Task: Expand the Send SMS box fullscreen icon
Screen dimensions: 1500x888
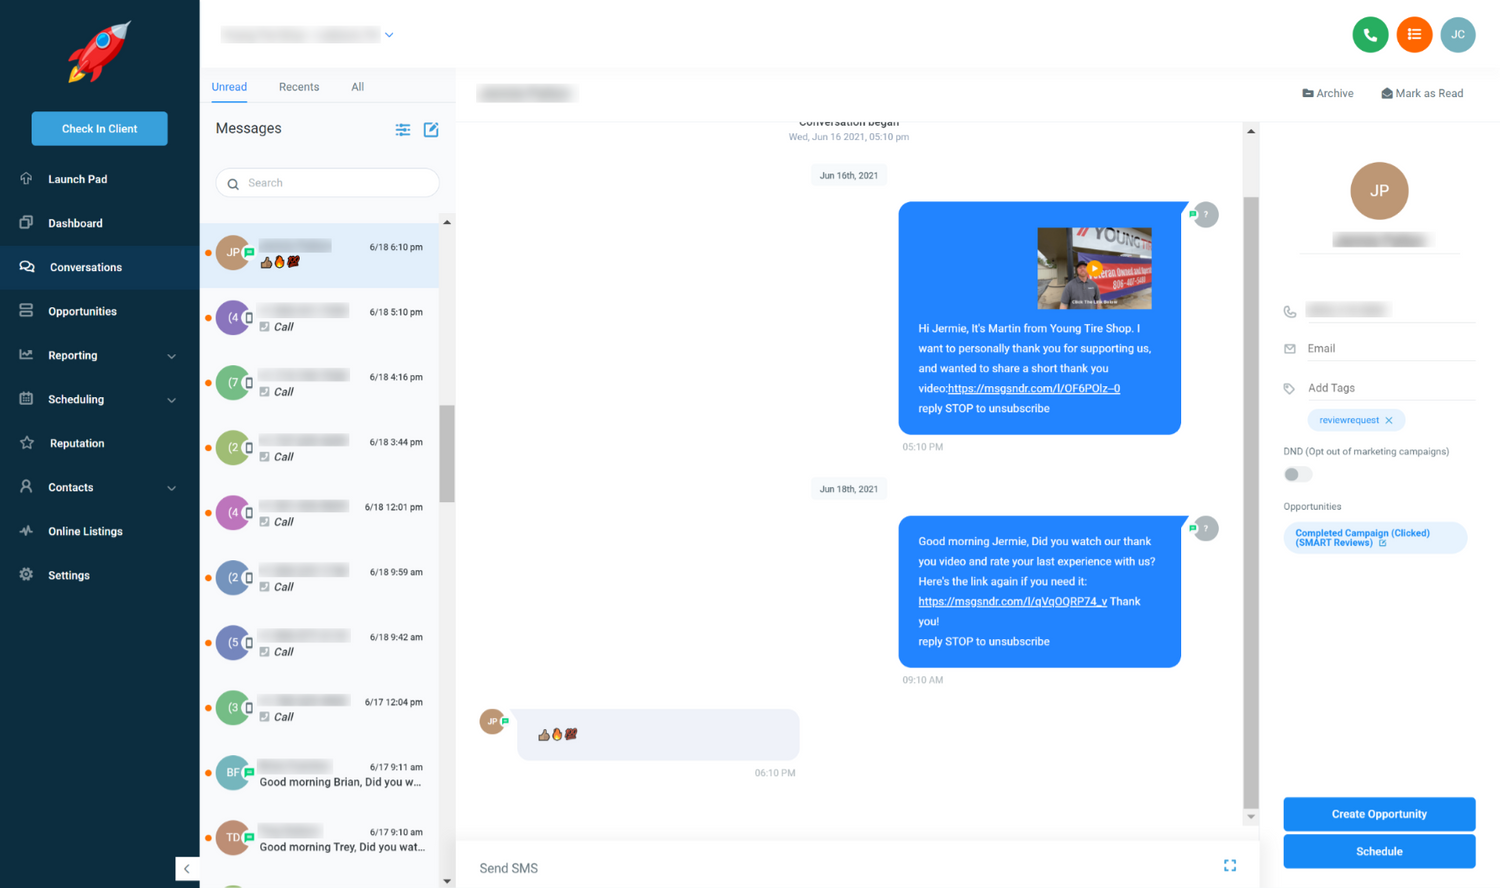Action: (1230, 866)
